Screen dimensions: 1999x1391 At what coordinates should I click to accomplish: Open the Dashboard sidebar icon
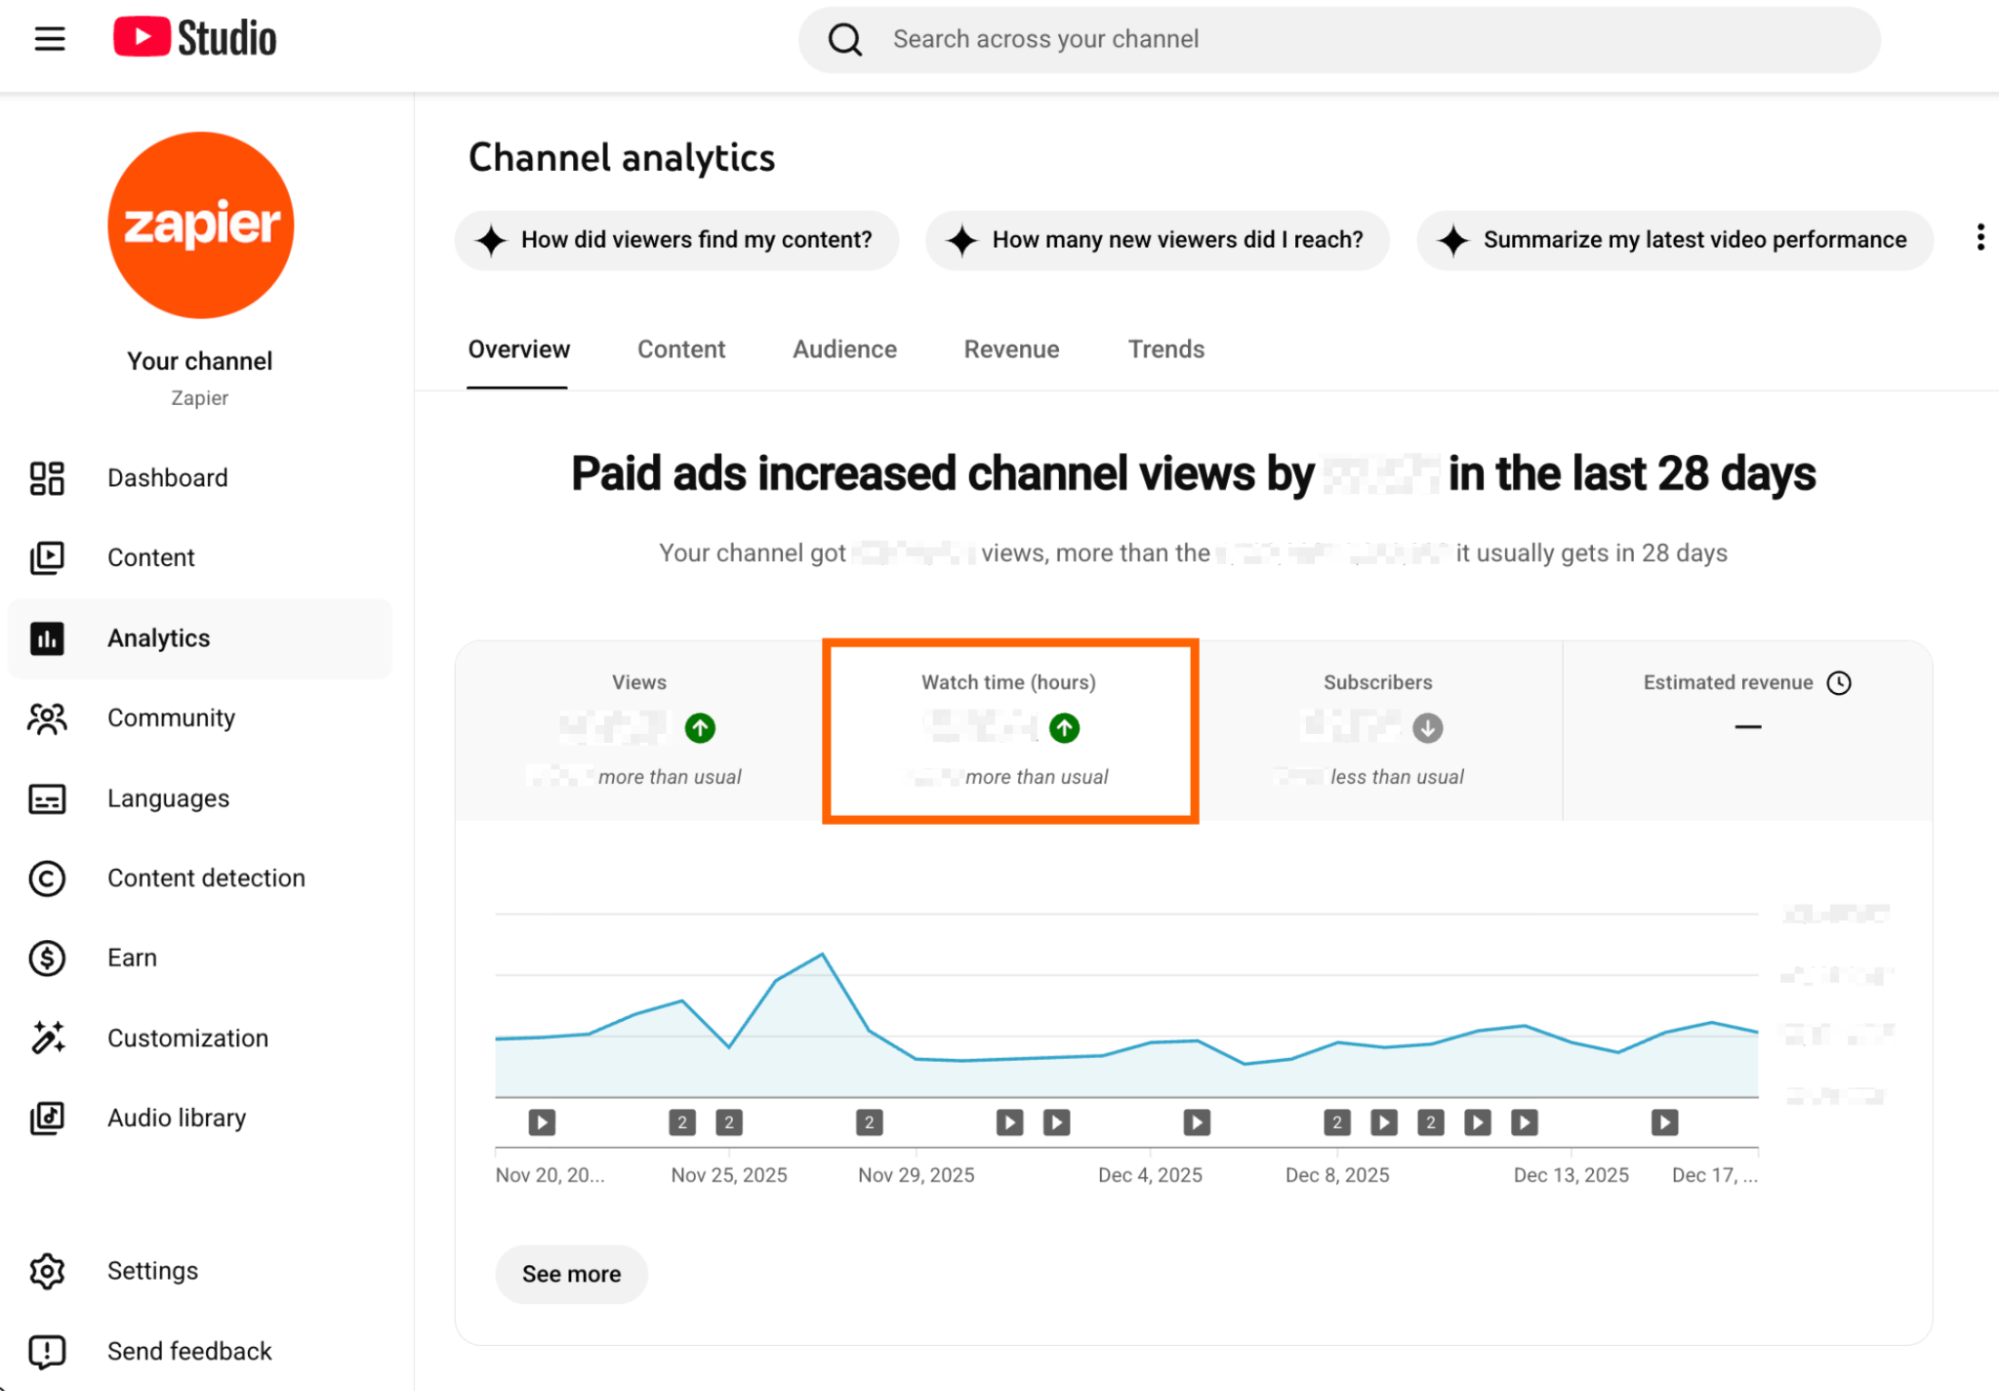tap(46, 478)
